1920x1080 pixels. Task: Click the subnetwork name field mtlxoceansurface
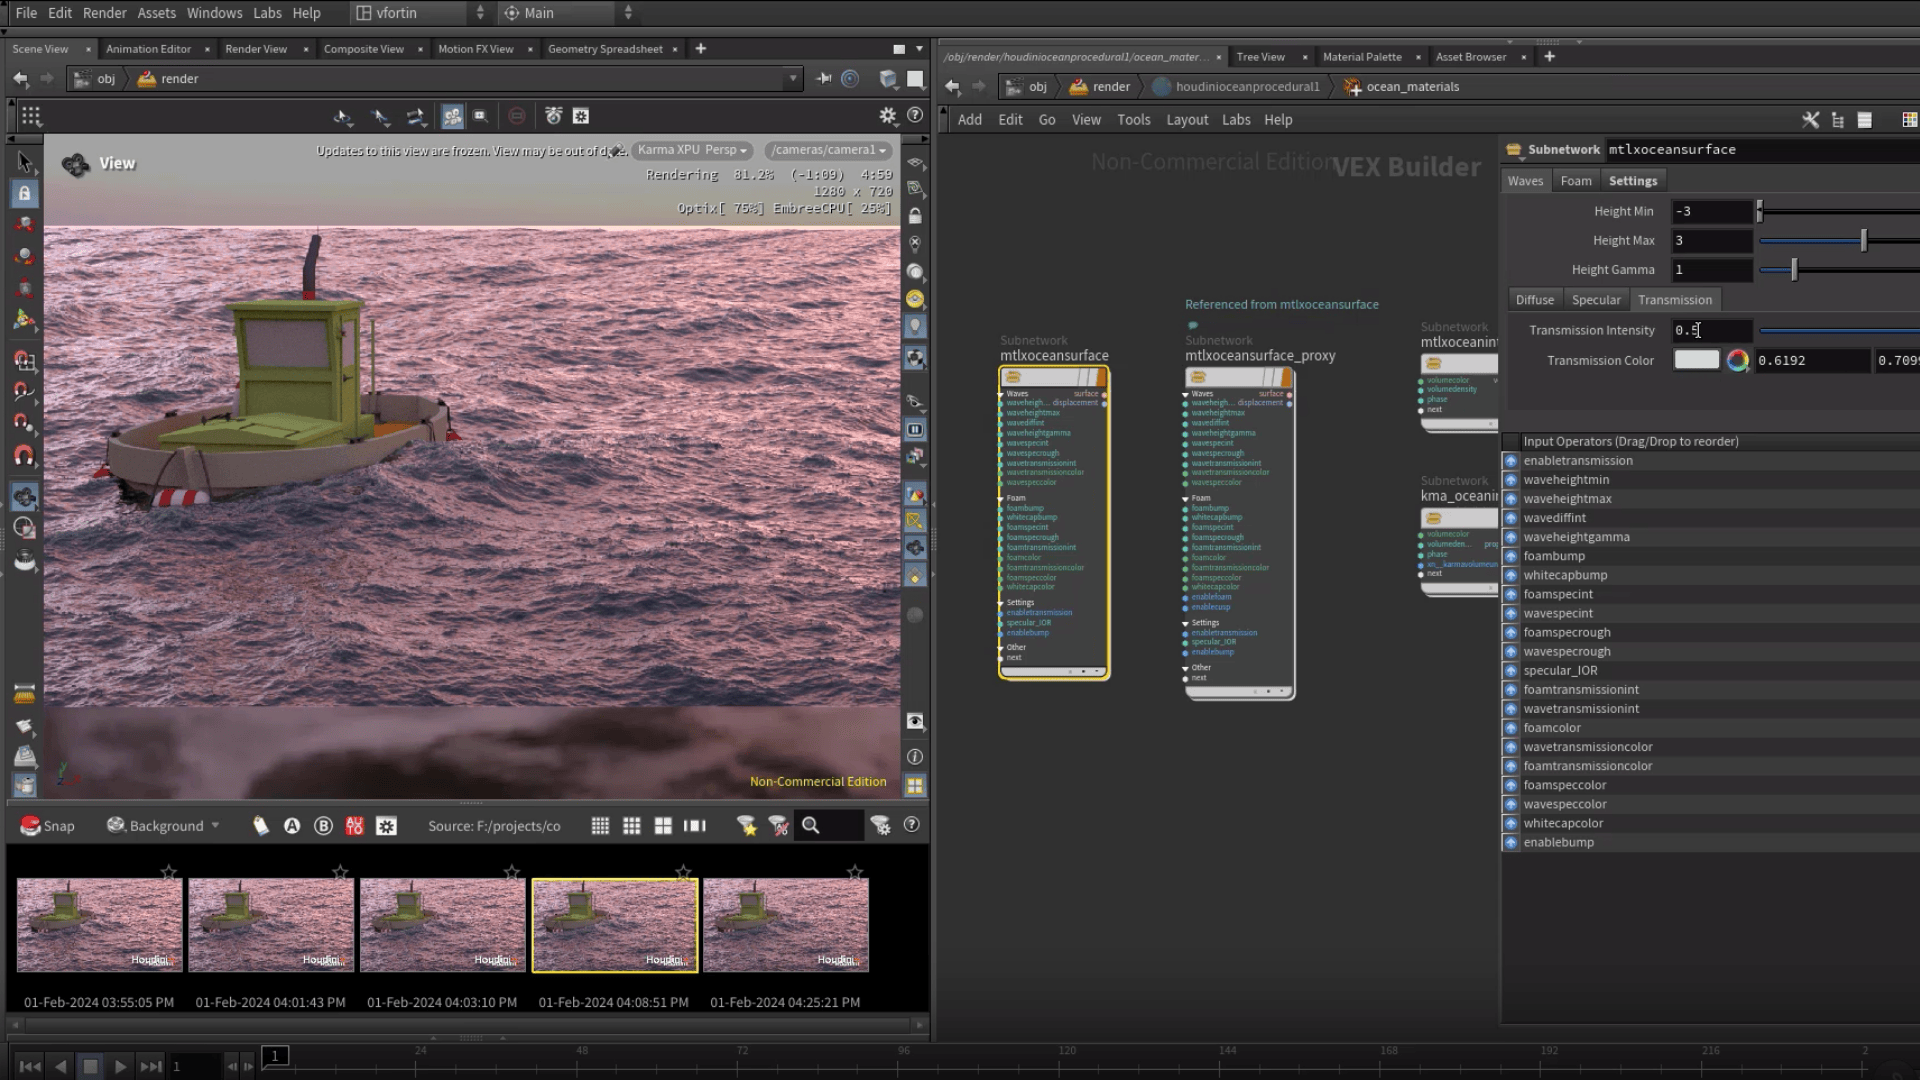tap(1762, 150)
